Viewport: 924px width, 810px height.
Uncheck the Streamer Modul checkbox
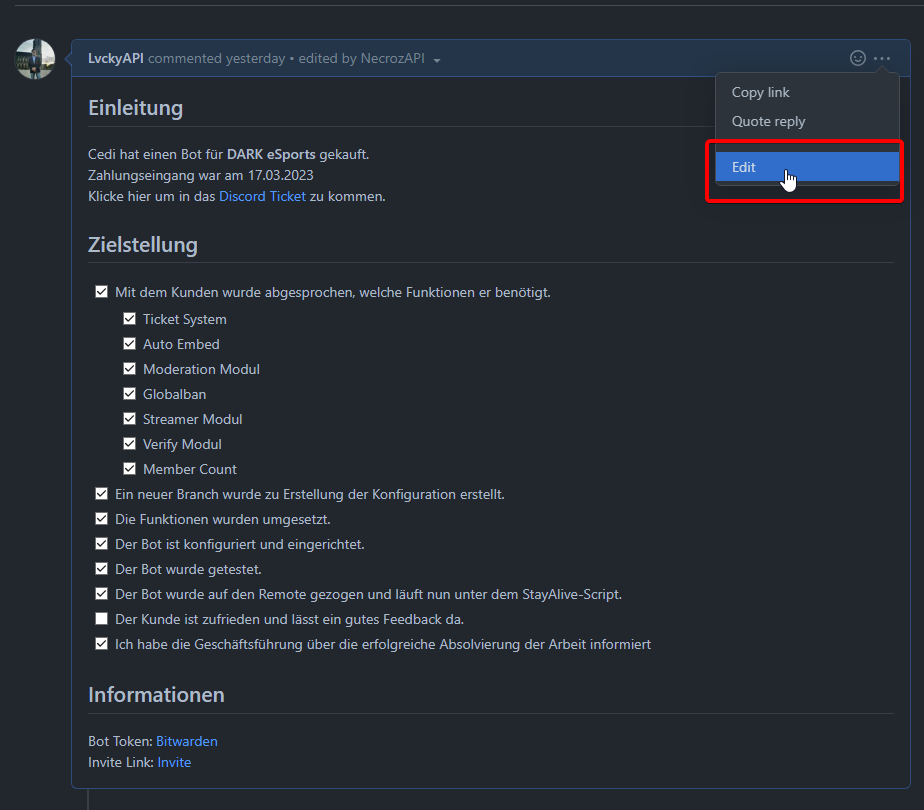pos(129,419)
